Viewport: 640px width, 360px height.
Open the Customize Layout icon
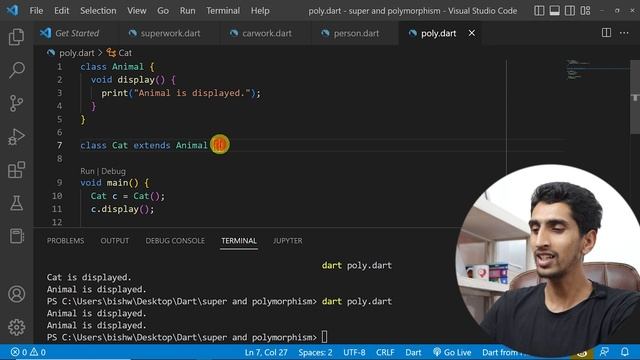pos(585,11)
